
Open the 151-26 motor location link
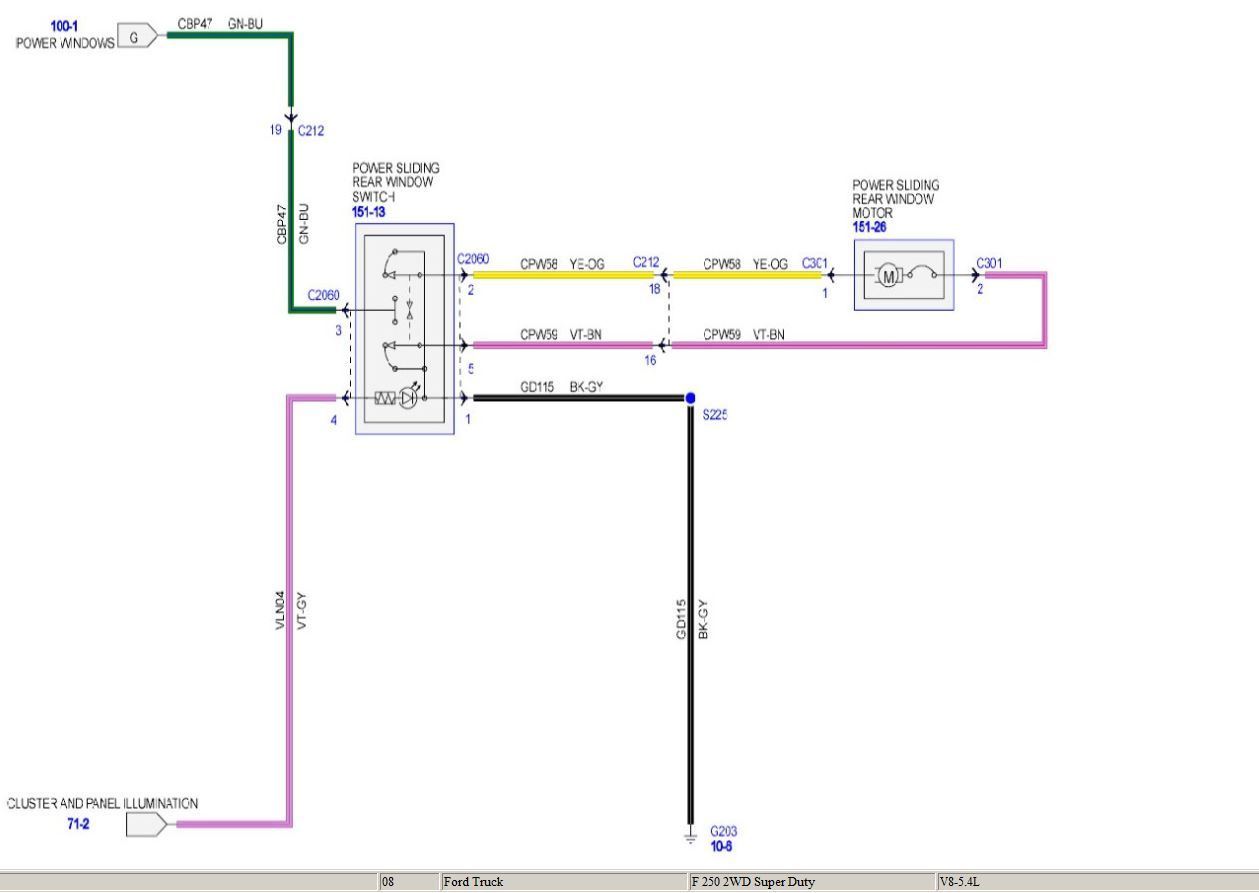coord(871,227)
